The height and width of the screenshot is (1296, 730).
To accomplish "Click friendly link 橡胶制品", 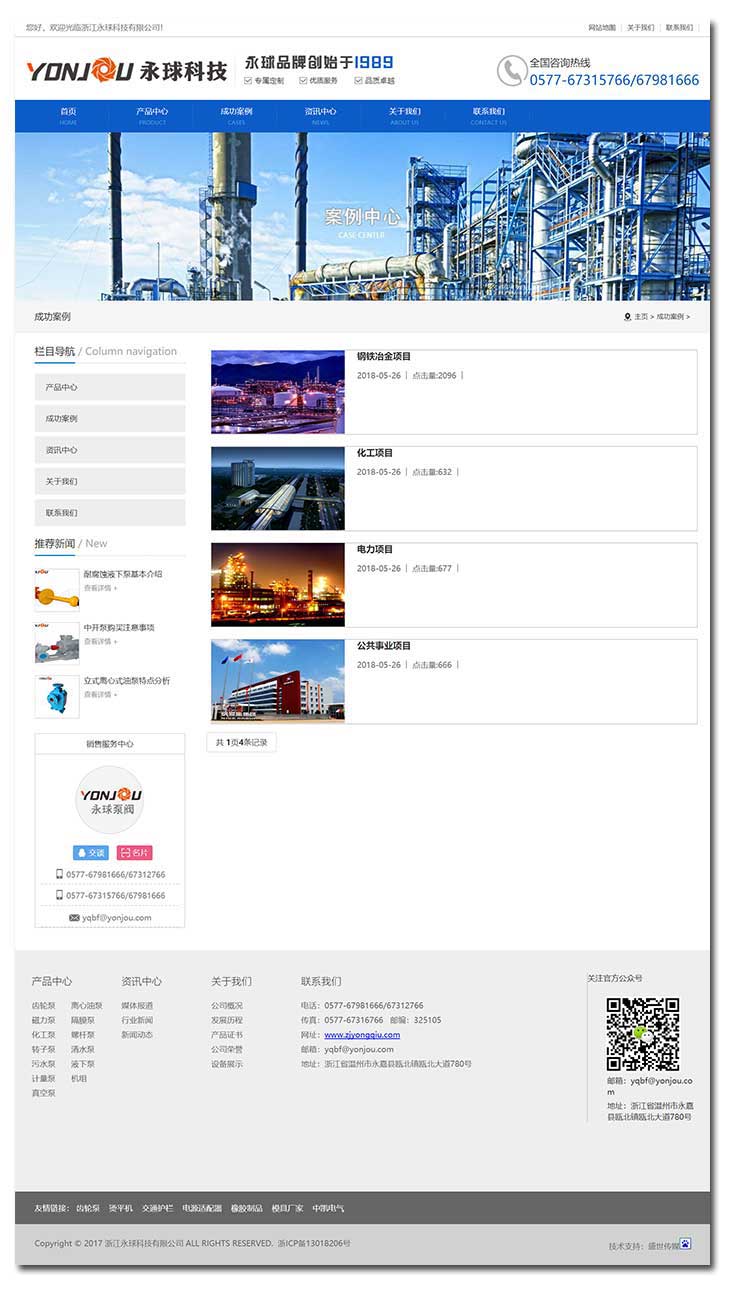I will click(x=247, y=1208).
